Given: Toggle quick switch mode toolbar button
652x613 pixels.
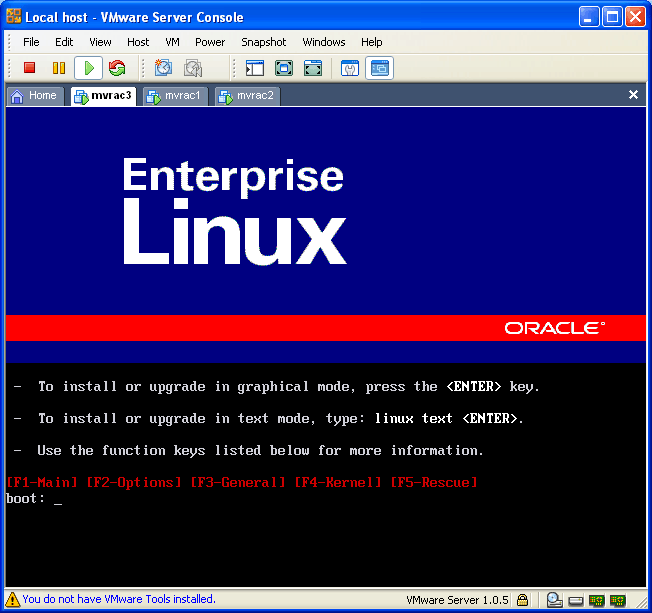Looking at the screenshot, I should pos(283,68).
